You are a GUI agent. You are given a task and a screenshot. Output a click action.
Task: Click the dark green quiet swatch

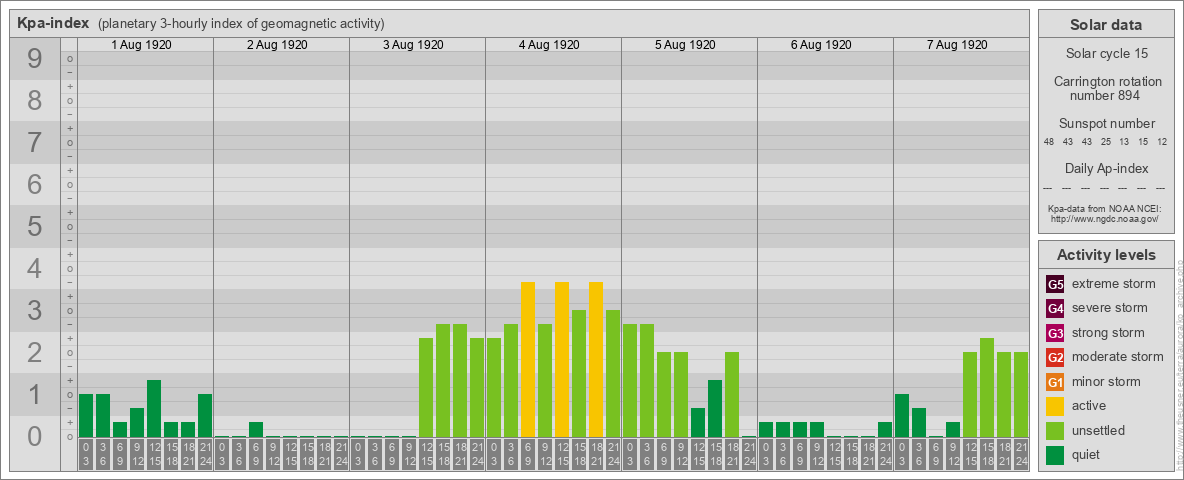(x=1056, y=455)
